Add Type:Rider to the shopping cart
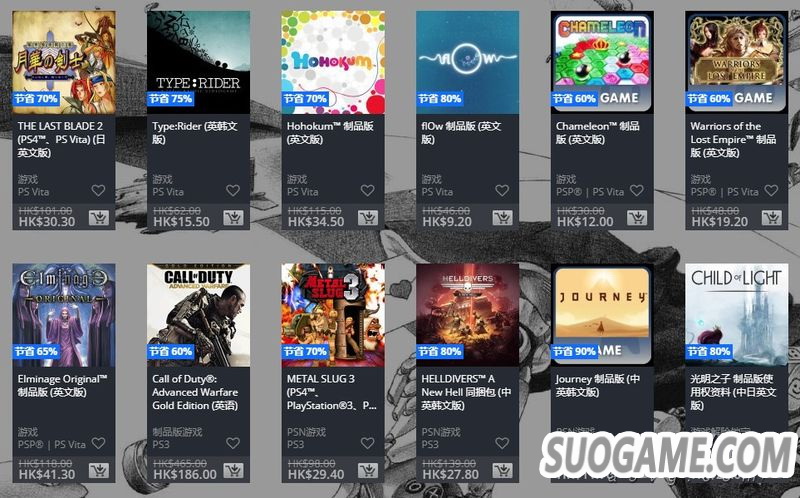800x498 pixels. coord(233,218)
